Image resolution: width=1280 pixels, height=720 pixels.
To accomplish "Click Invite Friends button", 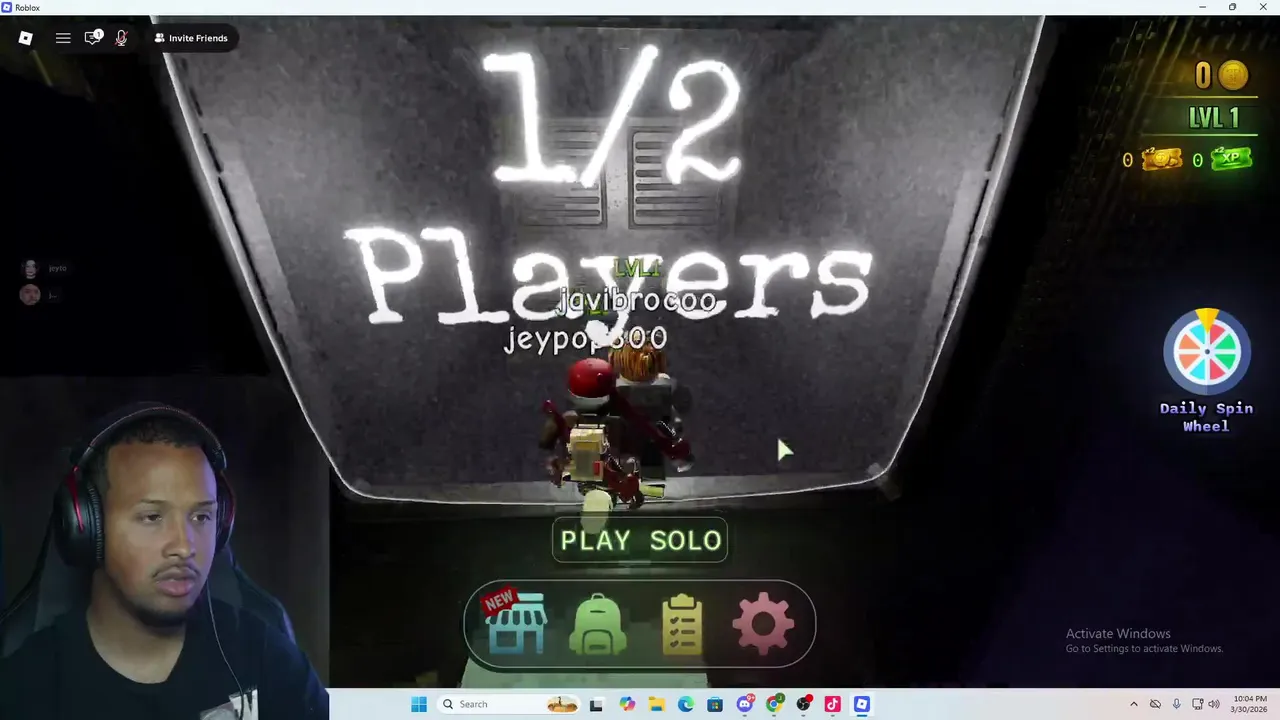I will [x=191, y=38].
